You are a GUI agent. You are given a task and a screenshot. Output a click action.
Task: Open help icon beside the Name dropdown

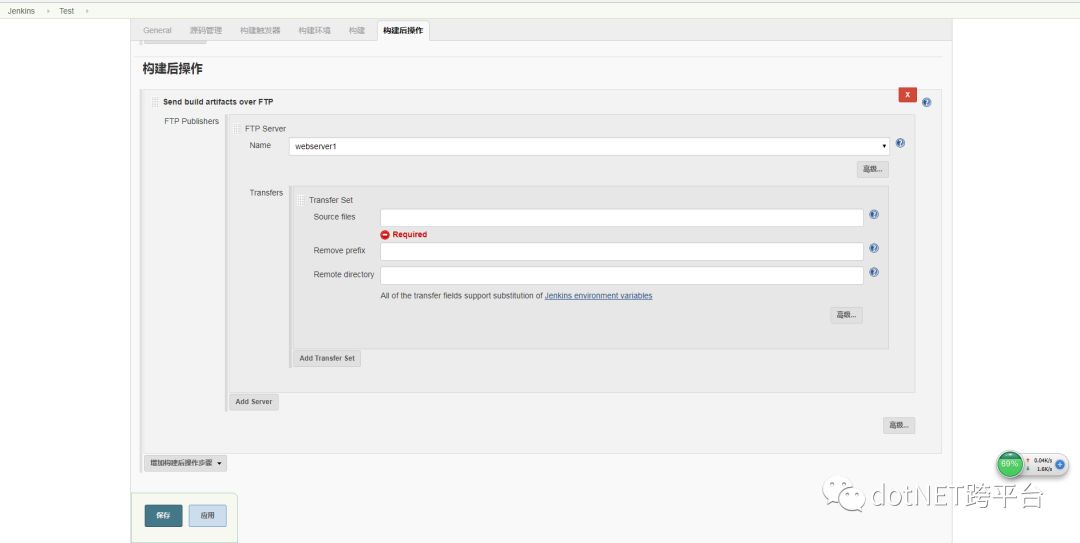point(900,143)
